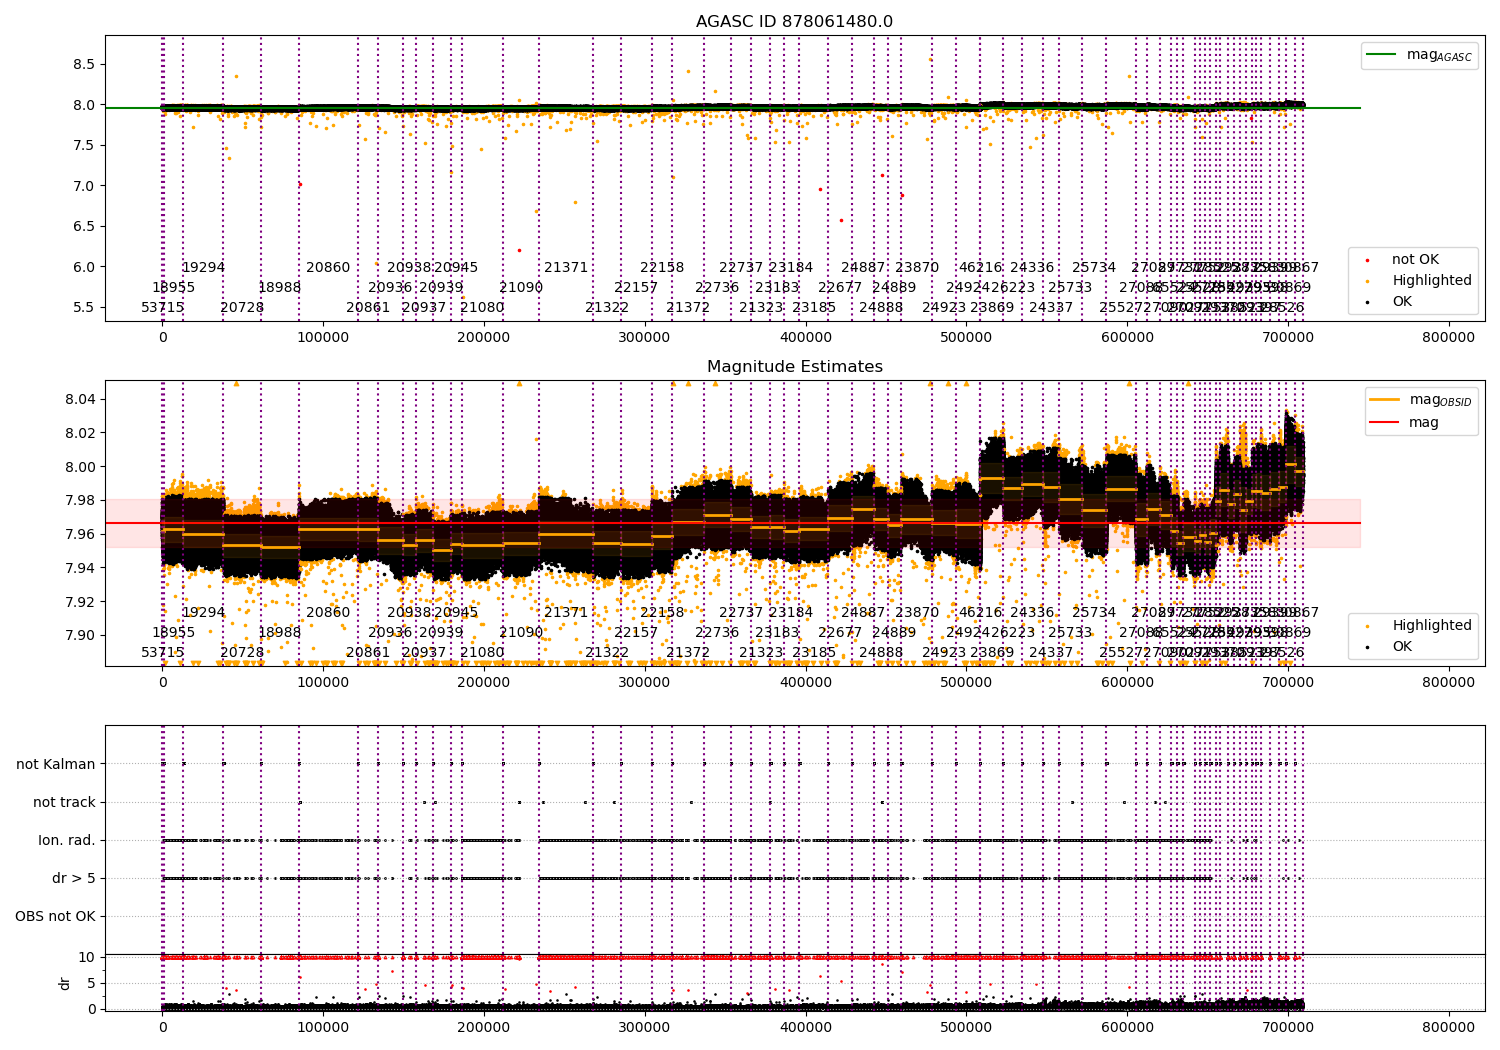Viewport: 1500px width, 1050px height.
Task: Click 100000 x-tick in top plot
Action: 324,337
